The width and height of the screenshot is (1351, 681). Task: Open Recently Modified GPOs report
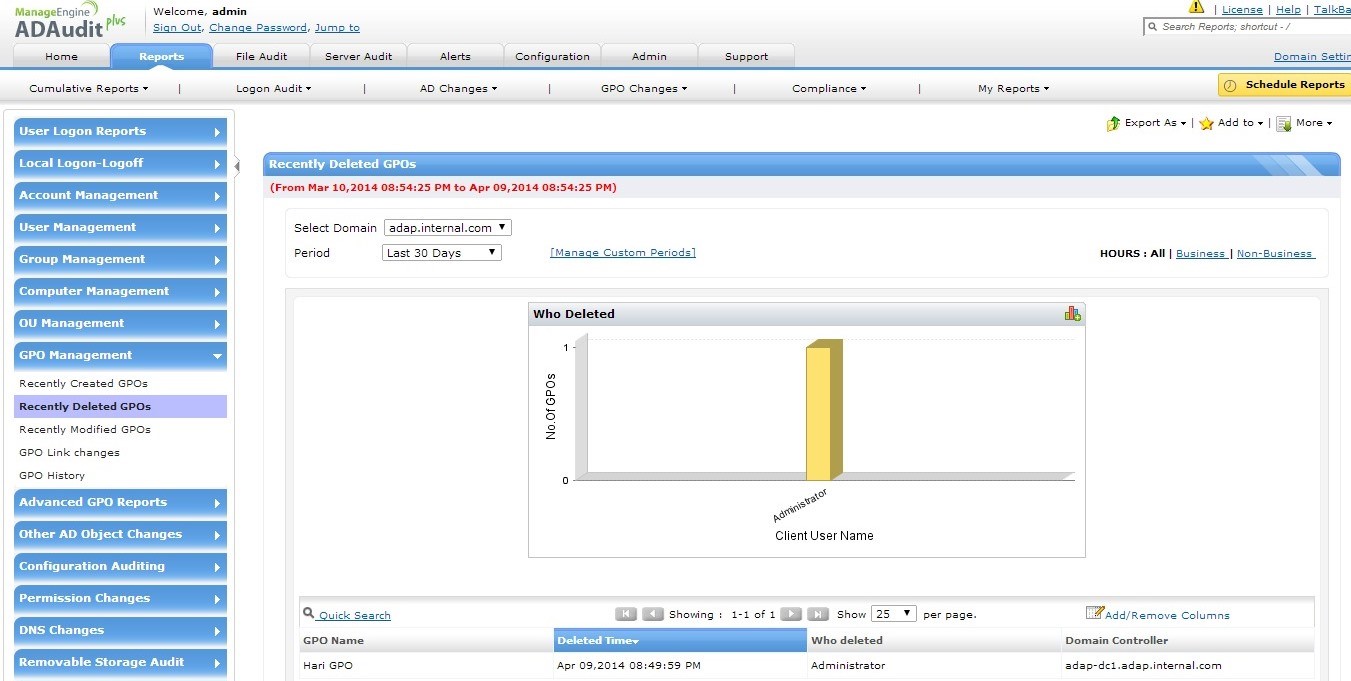85,430
